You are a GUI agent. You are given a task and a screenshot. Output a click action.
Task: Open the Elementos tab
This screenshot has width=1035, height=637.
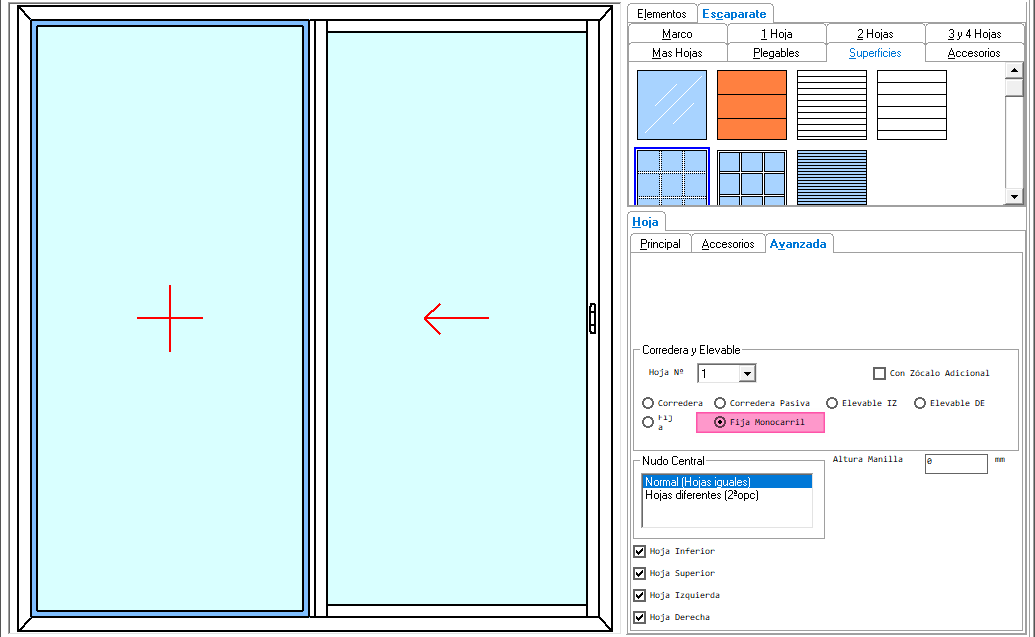661,14
